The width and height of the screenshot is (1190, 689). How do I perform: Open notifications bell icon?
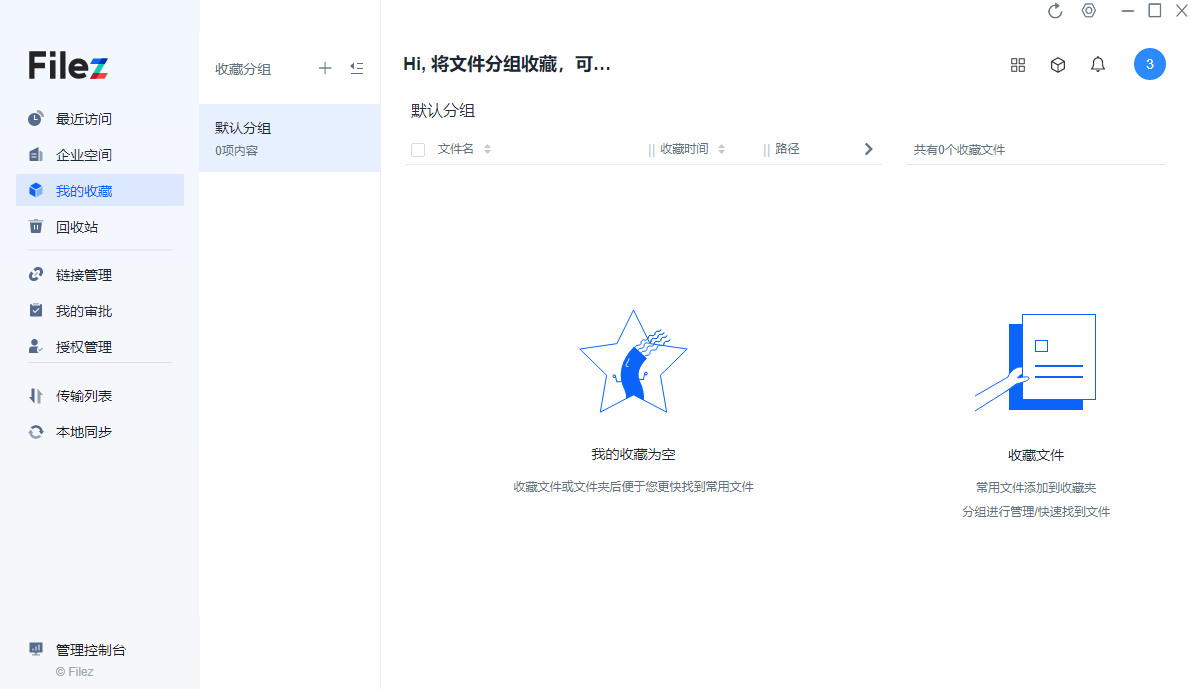tap(1097, 65)
